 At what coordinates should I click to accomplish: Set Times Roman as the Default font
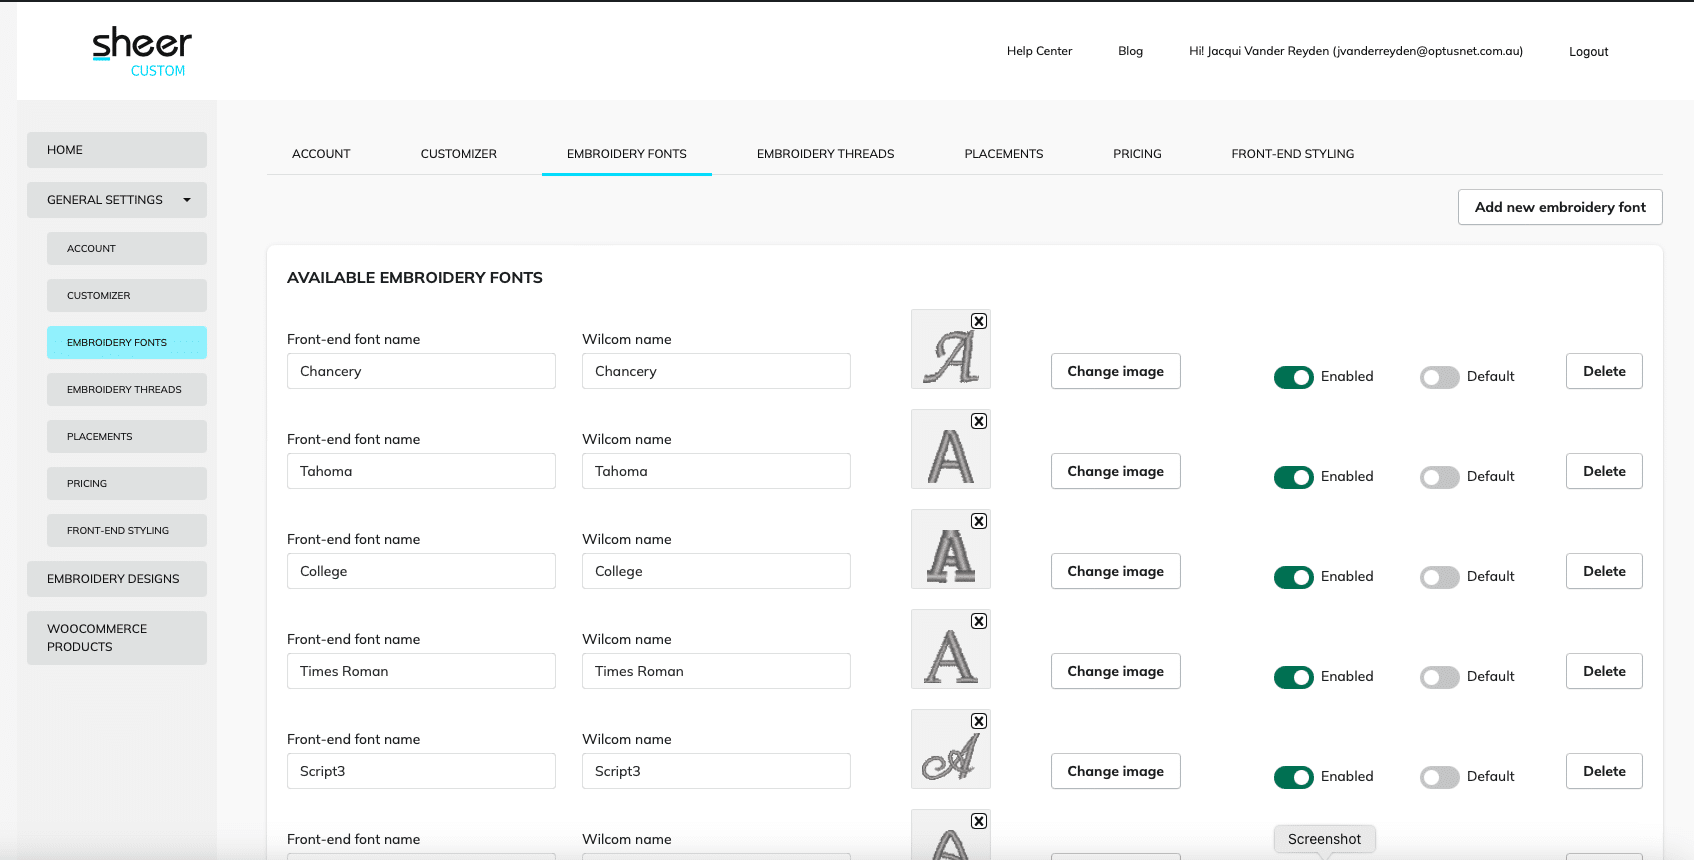point(1440,677)
